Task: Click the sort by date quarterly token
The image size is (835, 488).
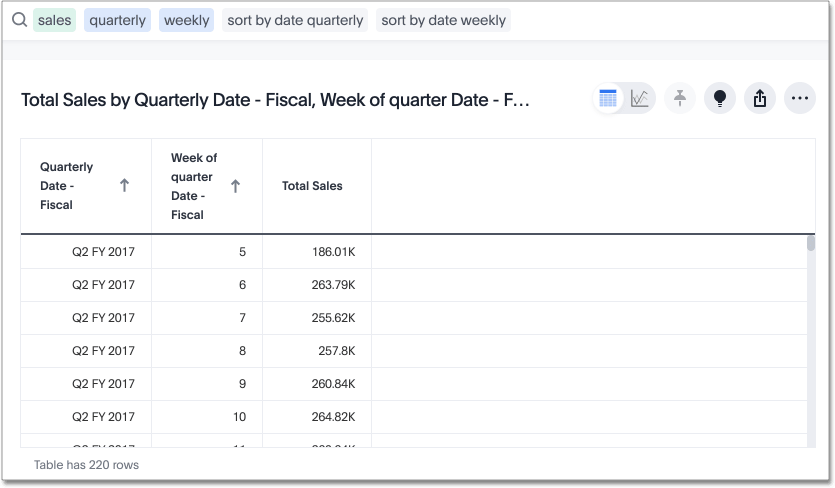Action: (x=295, y=20)
